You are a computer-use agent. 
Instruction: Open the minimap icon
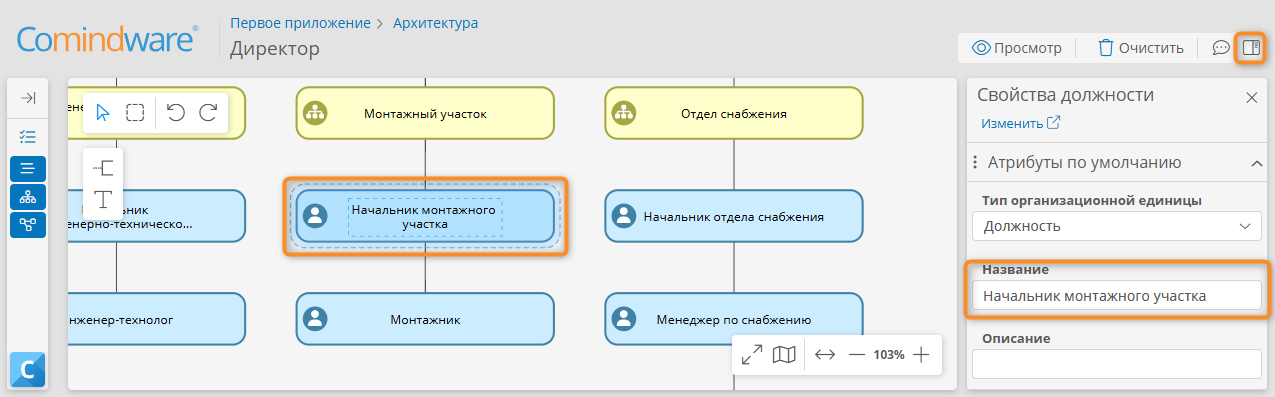(785, 355)
